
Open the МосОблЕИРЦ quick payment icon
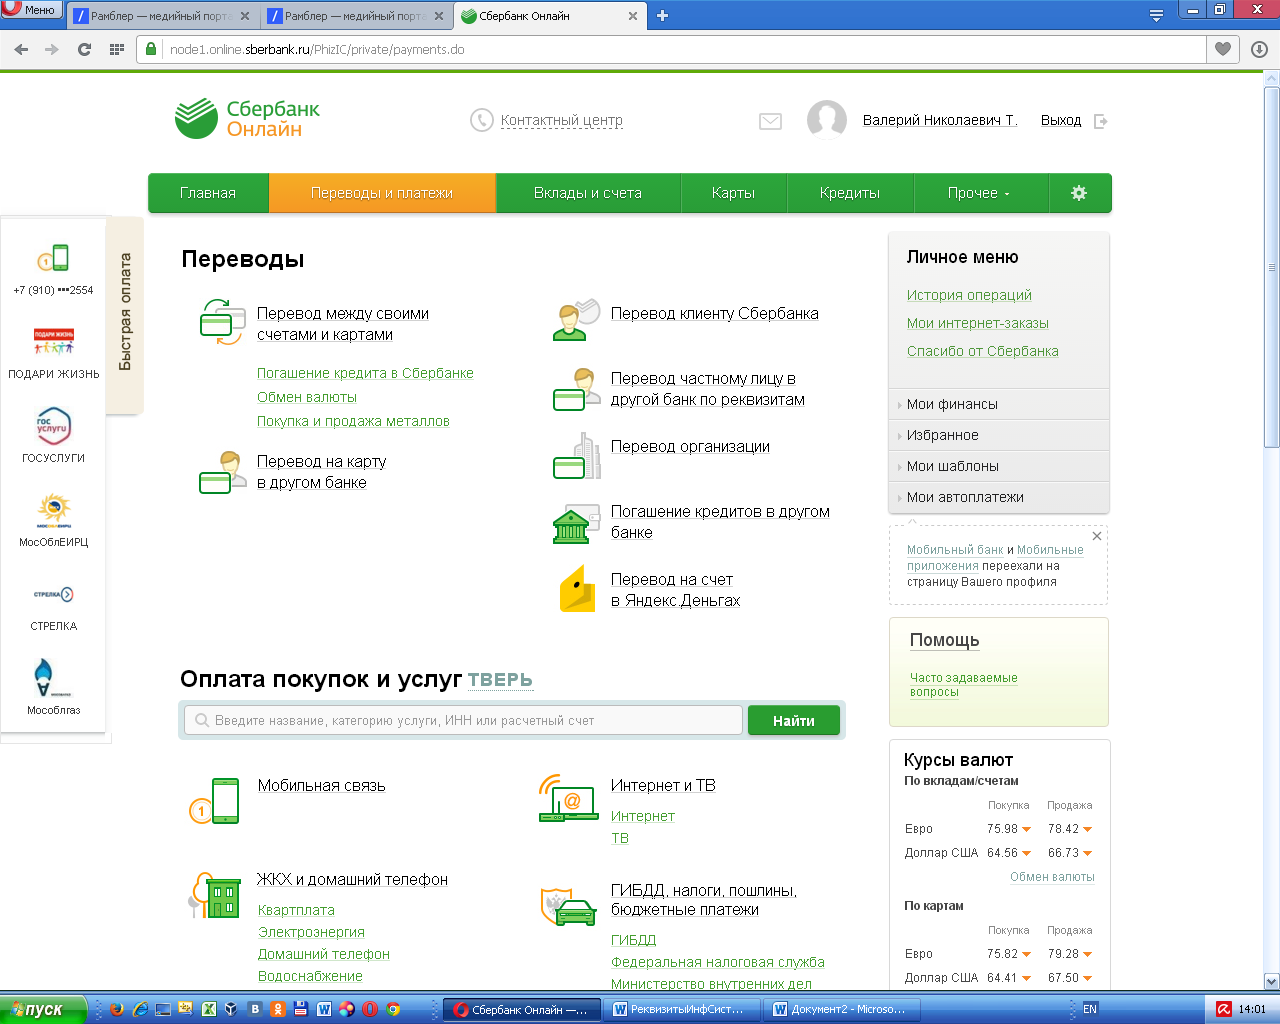54,511
